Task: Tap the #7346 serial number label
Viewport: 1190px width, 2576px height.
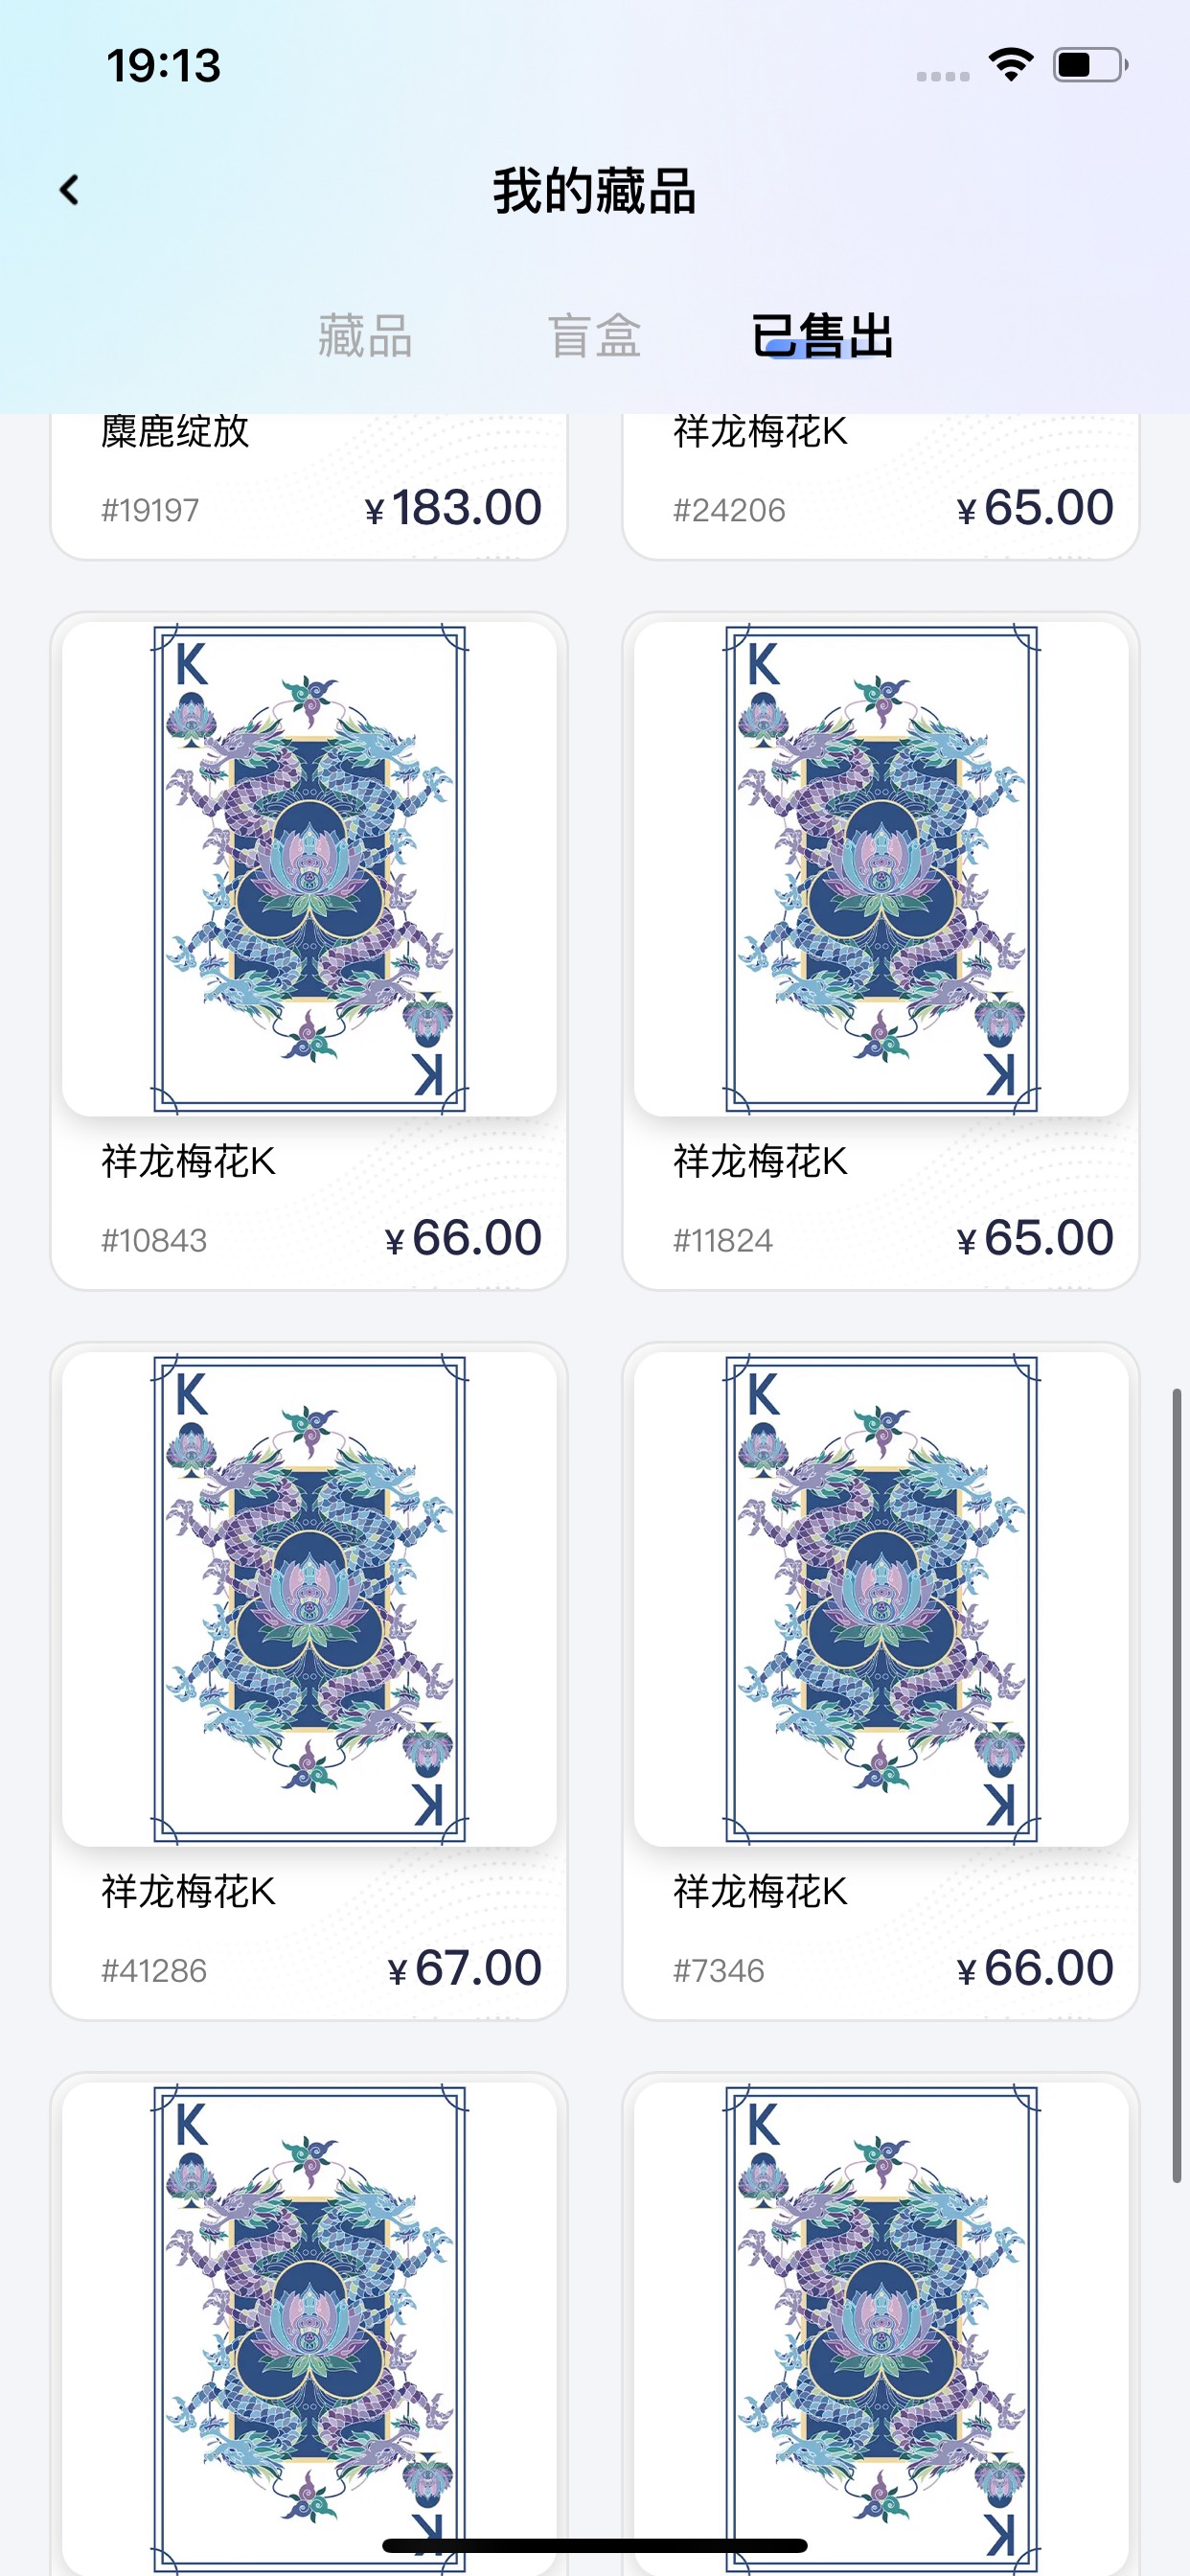Action: pyautogui.click(x=718, y=1971)
